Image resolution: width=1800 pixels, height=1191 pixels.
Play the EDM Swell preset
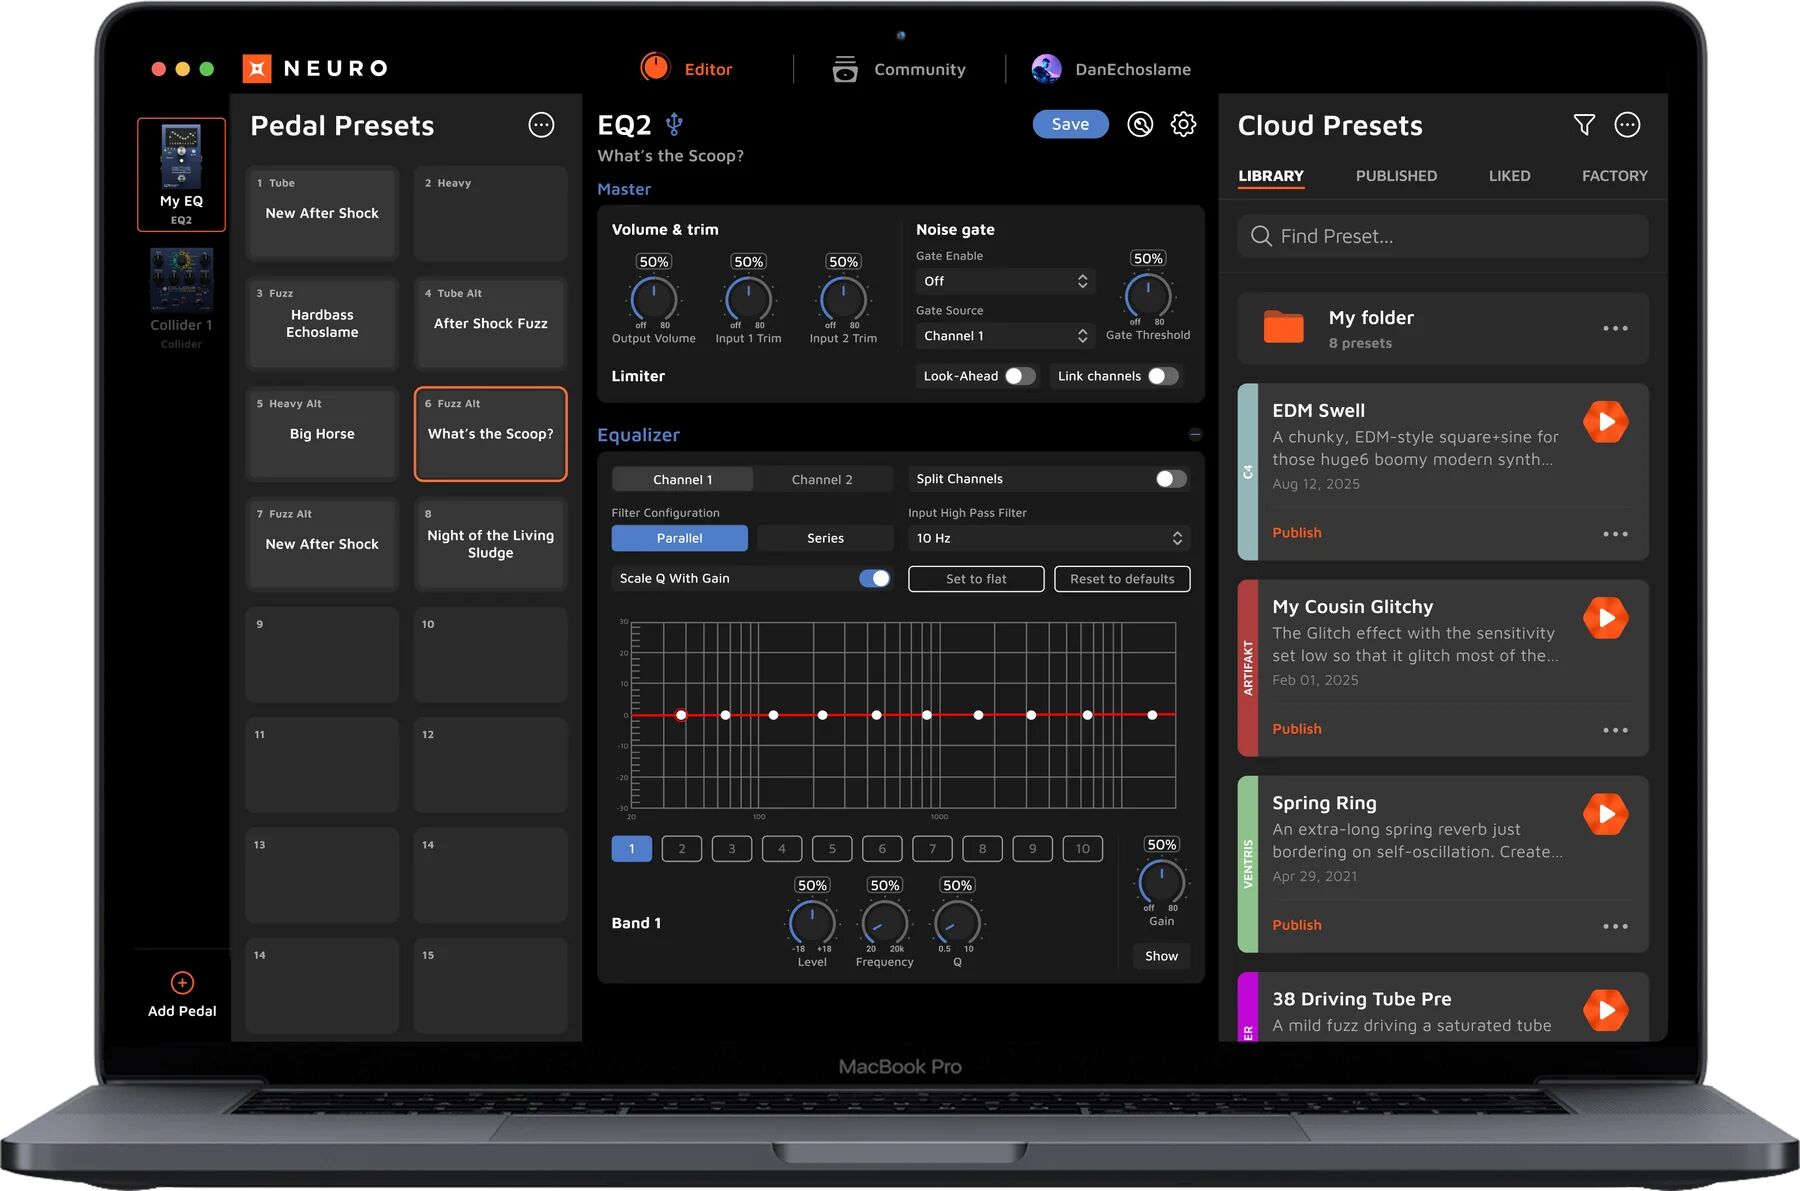coord(1606,422)
